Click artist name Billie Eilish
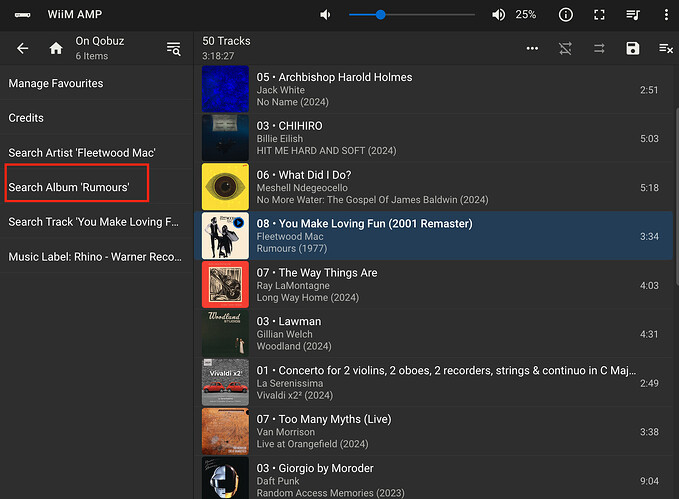 280,139
